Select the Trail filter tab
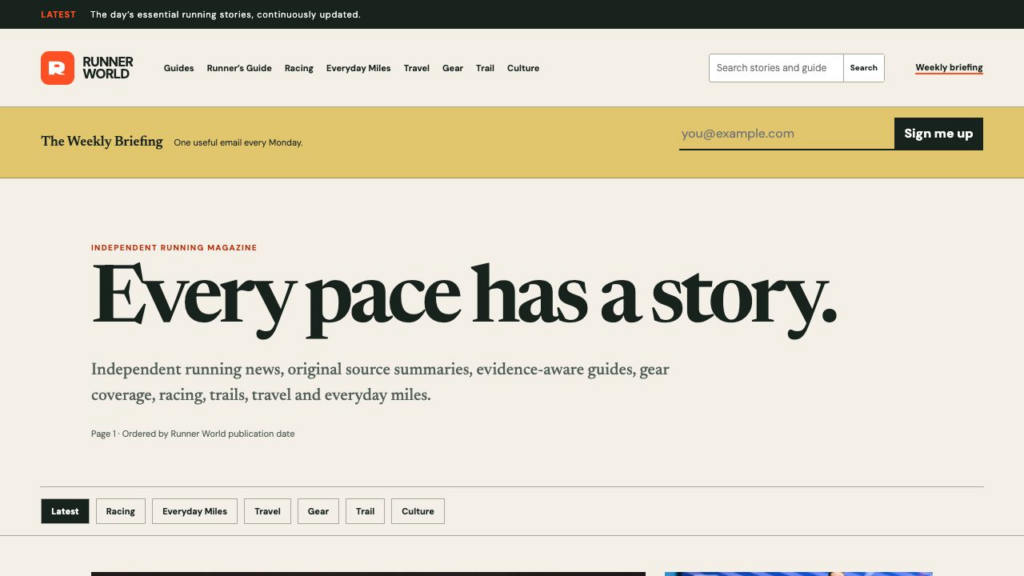This screenshot has width=1024, height=576. click(364, 511)
